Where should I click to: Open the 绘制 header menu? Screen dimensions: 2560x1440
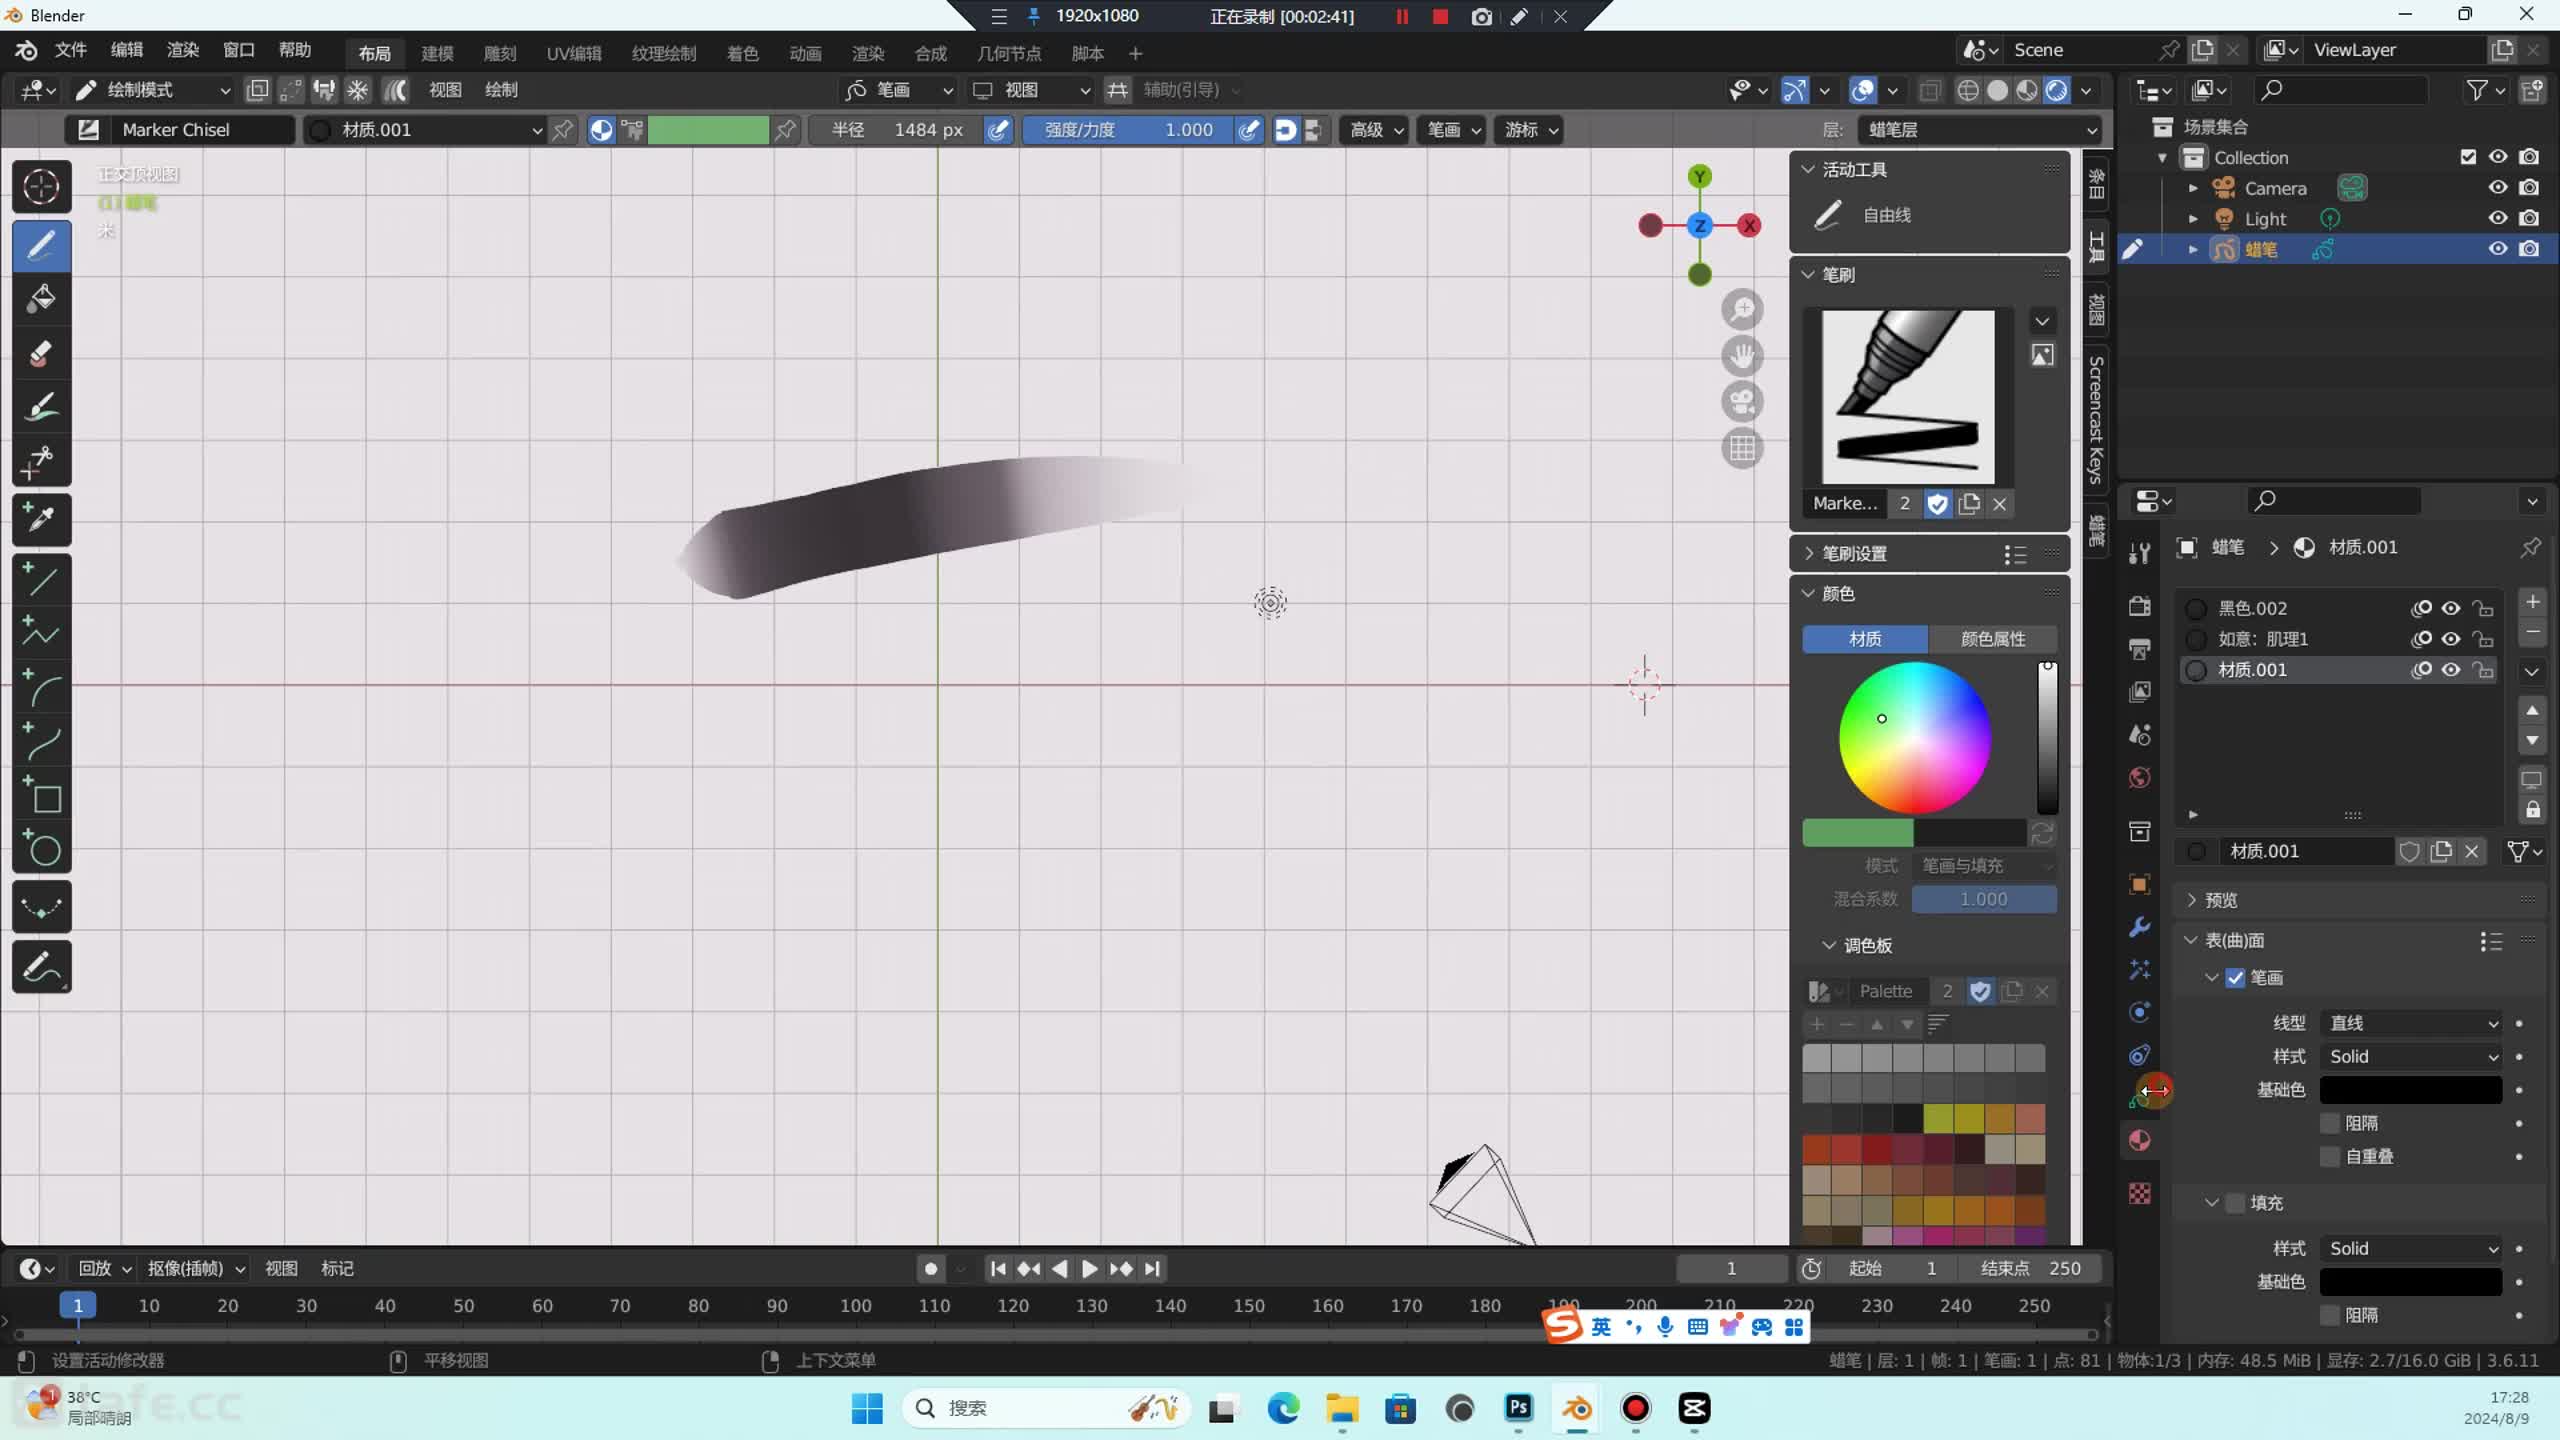[501, 90]
